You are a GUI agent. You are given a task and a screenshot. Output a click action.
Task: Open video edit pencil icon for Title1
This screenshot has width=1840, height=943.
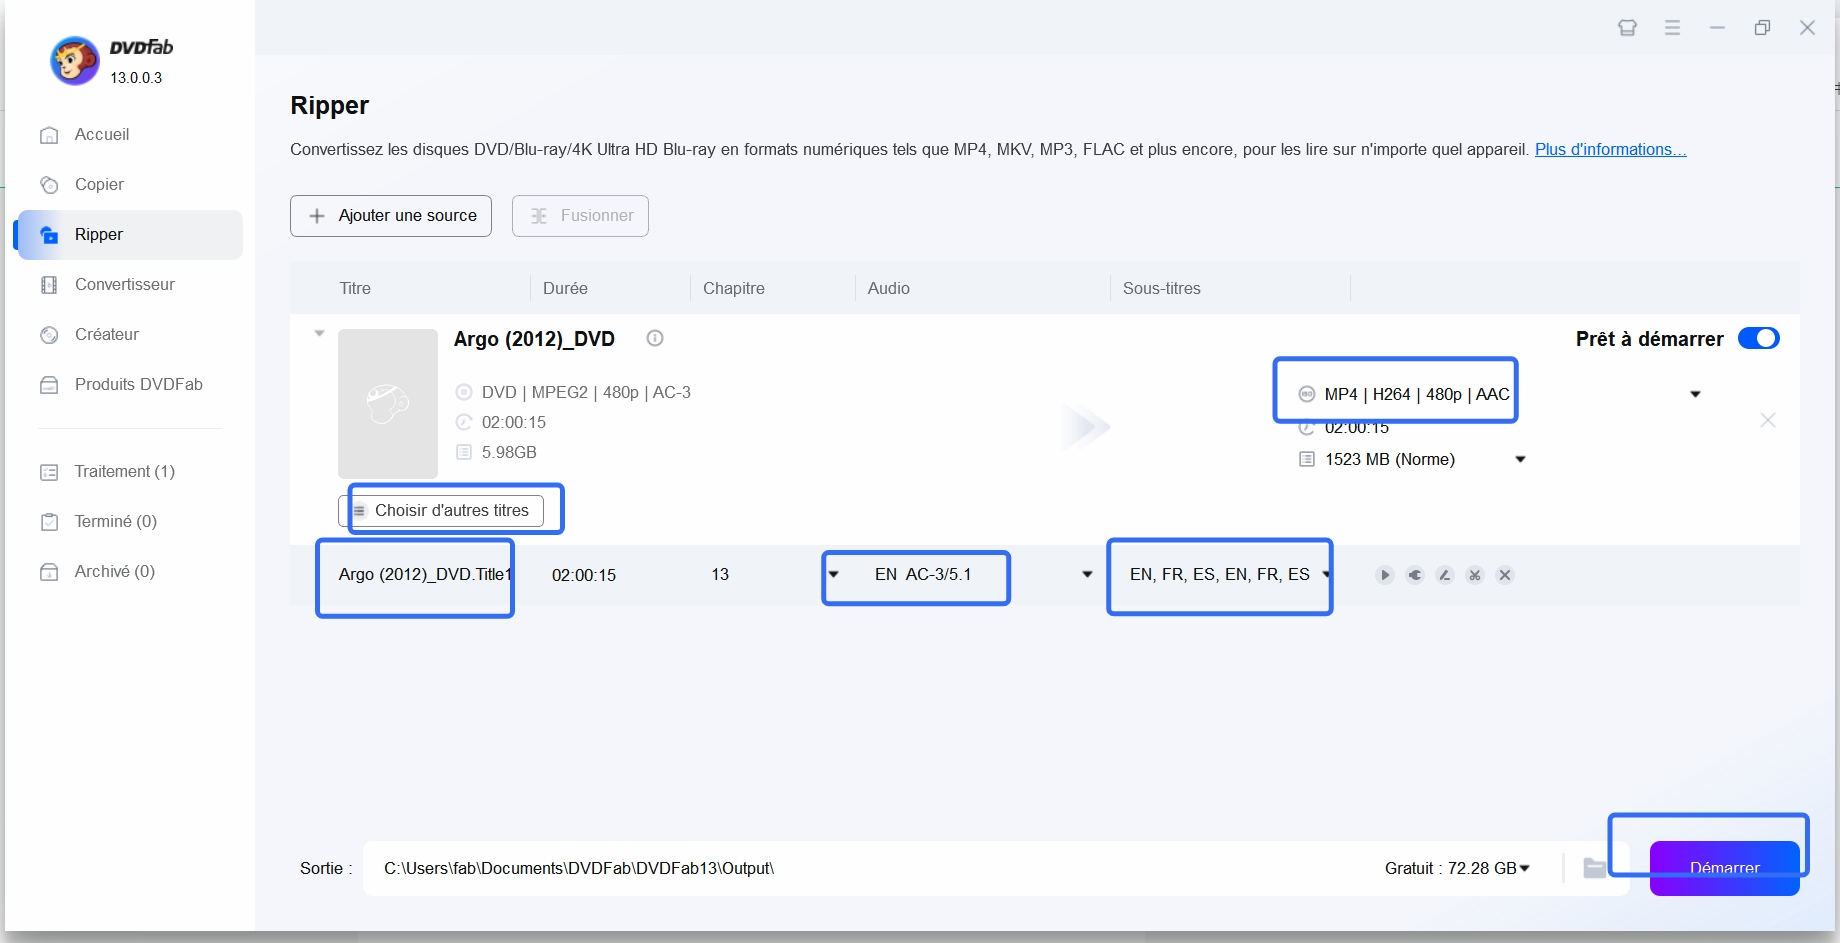pos(1445,575)
